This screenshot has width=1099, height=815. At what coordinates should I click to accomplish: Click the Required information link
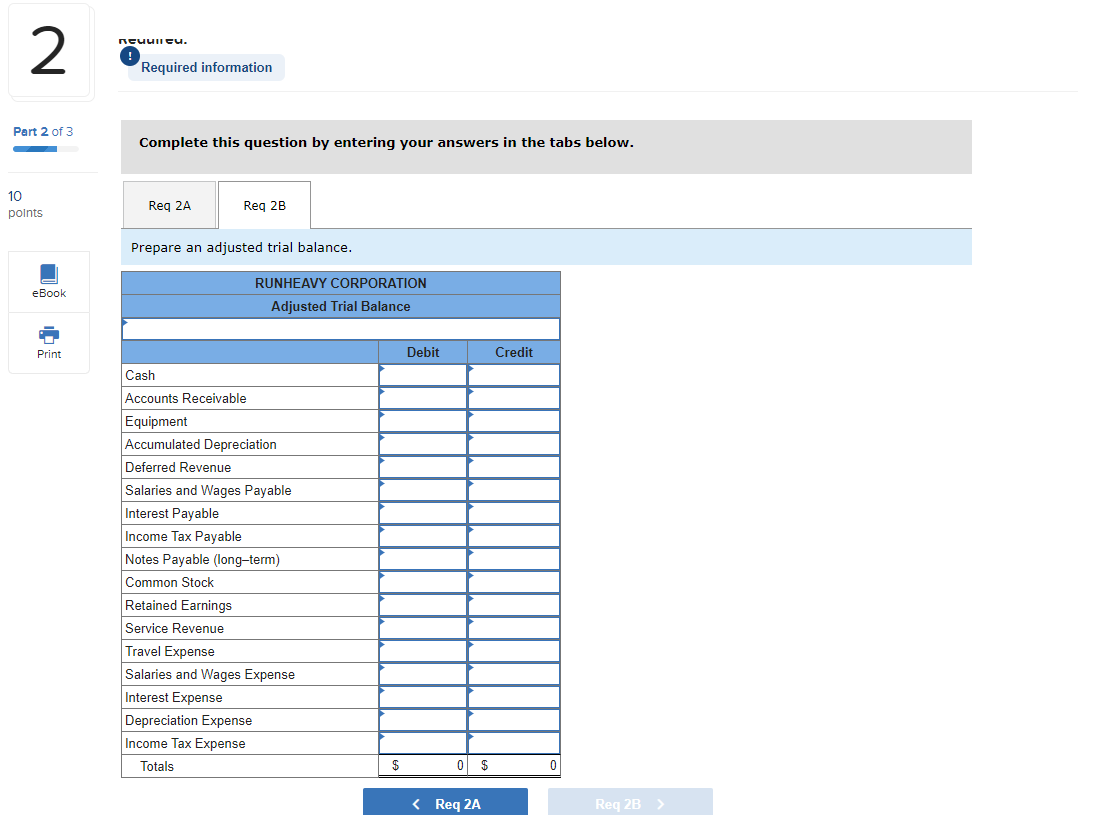click(206, 67)
